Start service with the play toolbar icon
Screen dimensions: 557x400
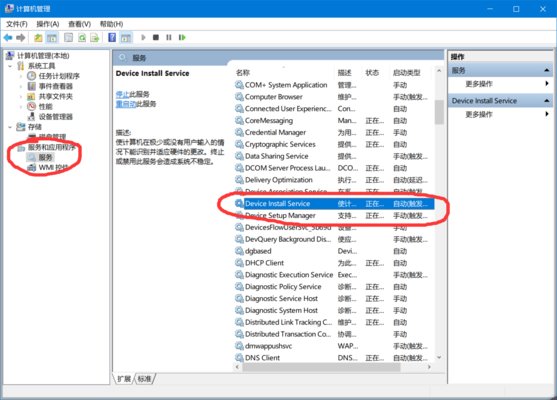(143, 37)
